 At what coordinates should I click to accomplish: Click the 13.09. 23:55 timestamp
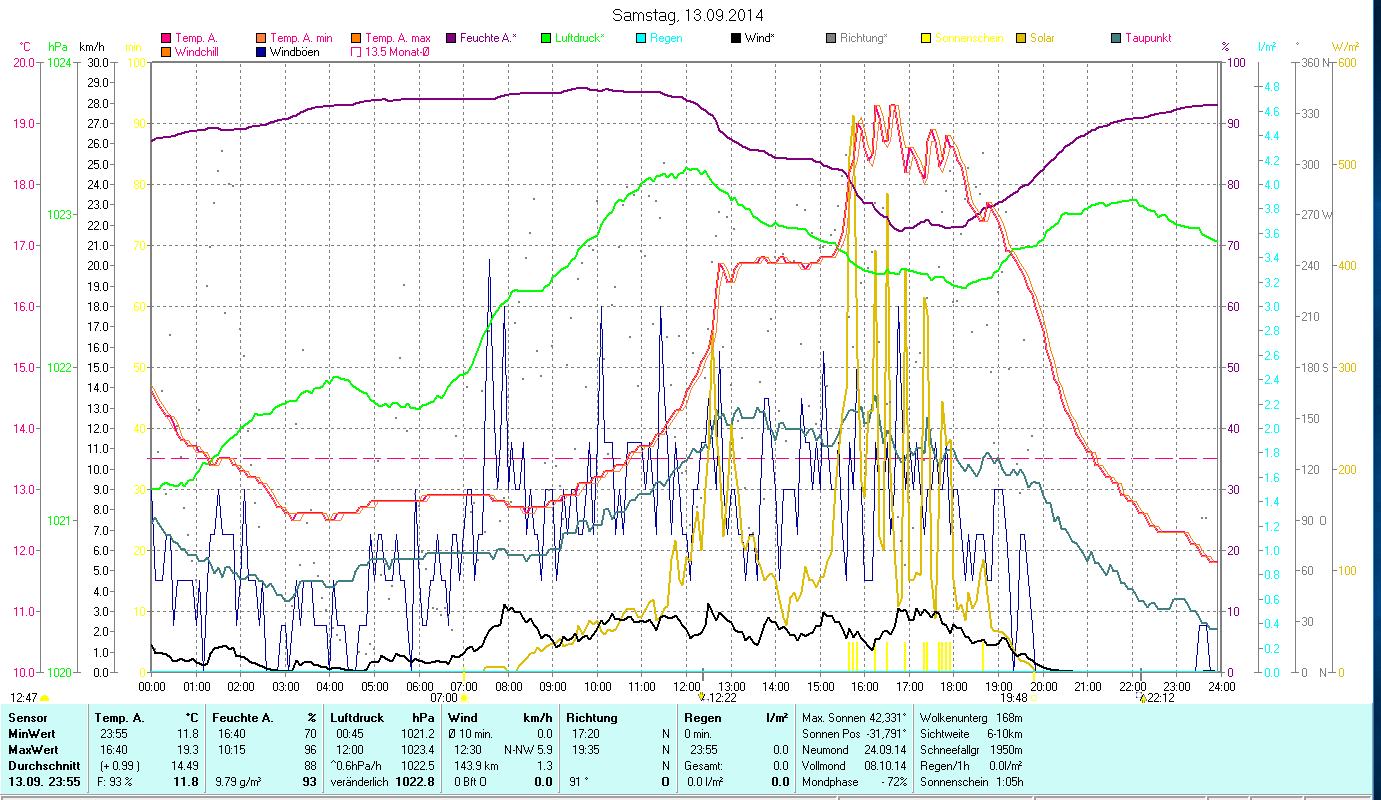tap(46, 781)
